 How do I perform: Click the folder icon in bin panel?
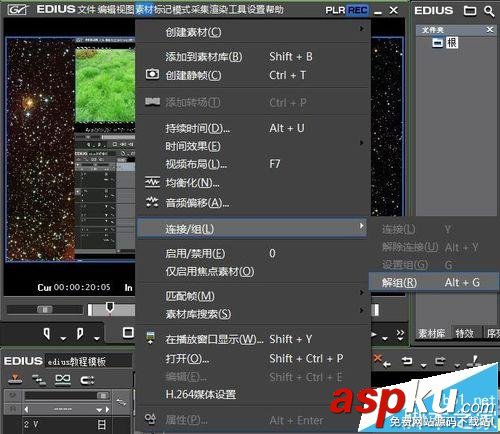tap(470, 11)
